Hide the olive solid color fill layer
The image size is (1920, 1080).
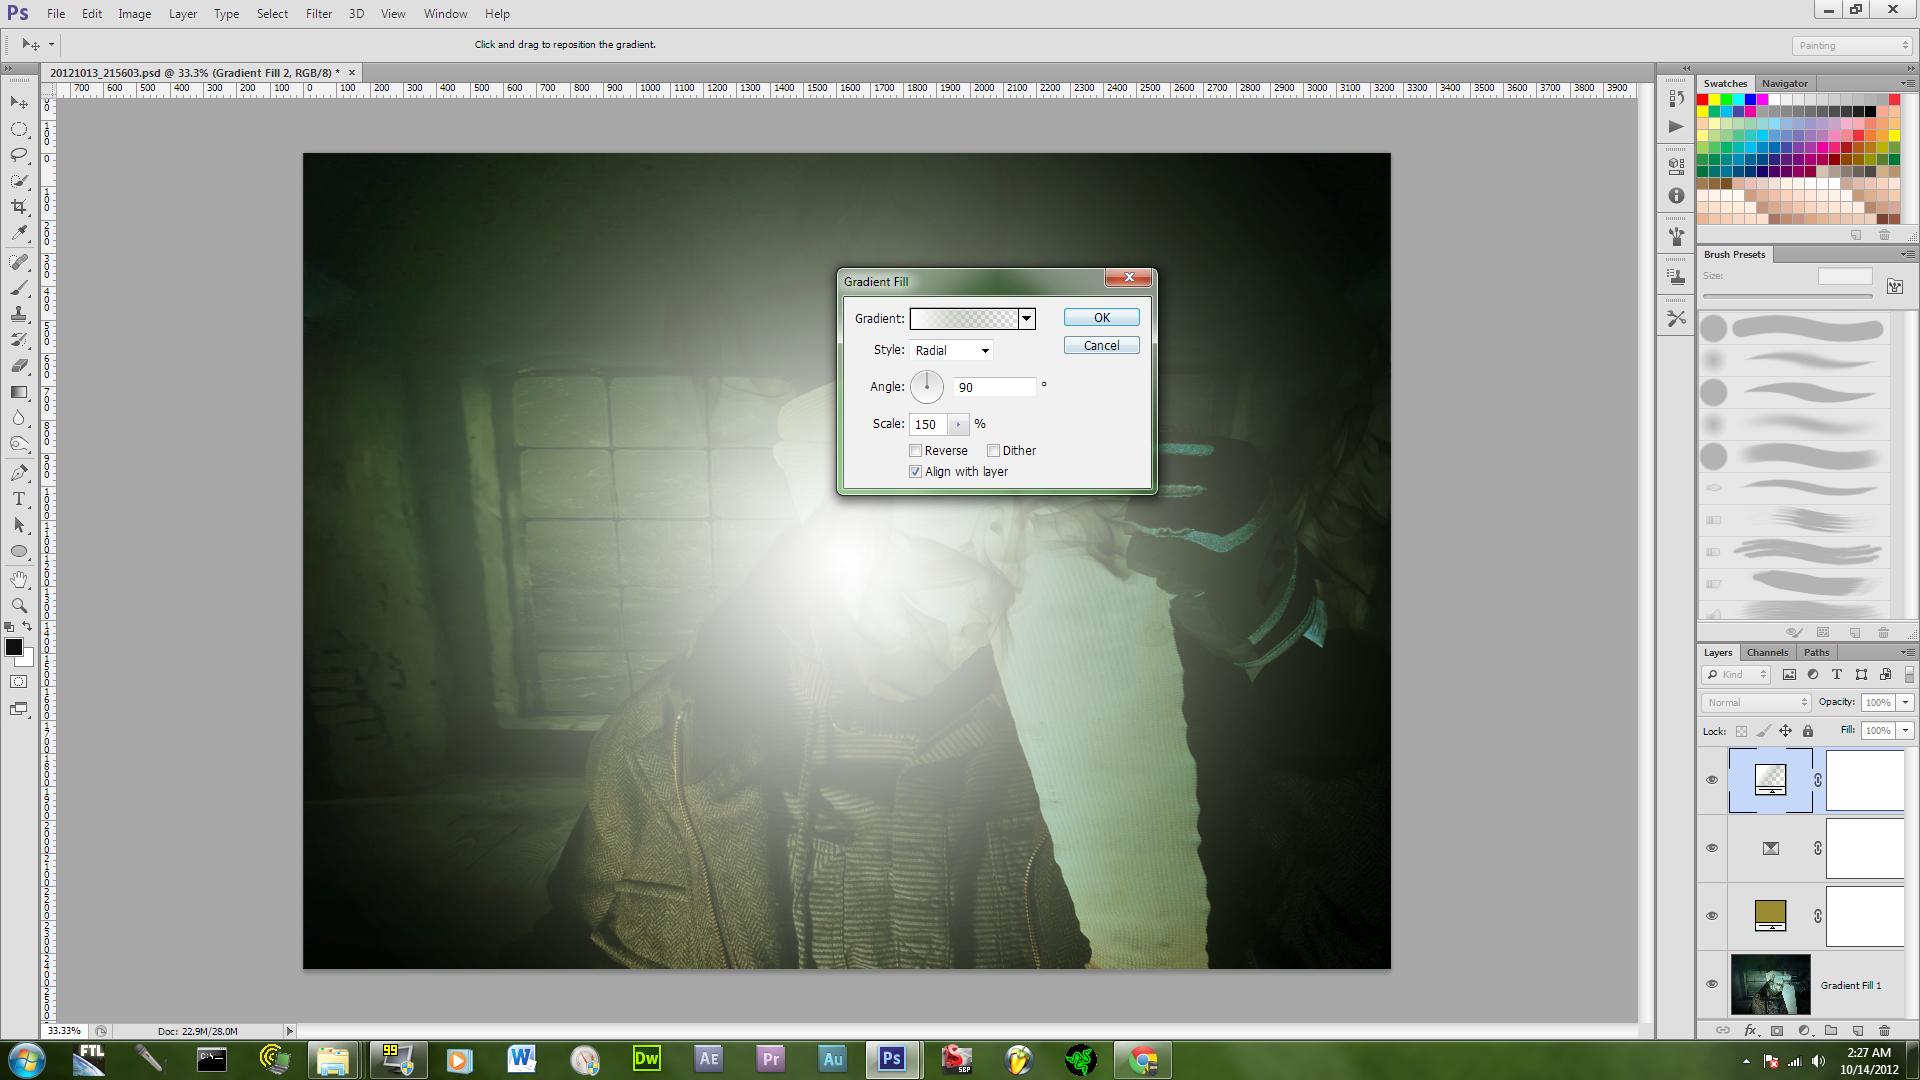pyautogui.click(x=1712, y=916)
